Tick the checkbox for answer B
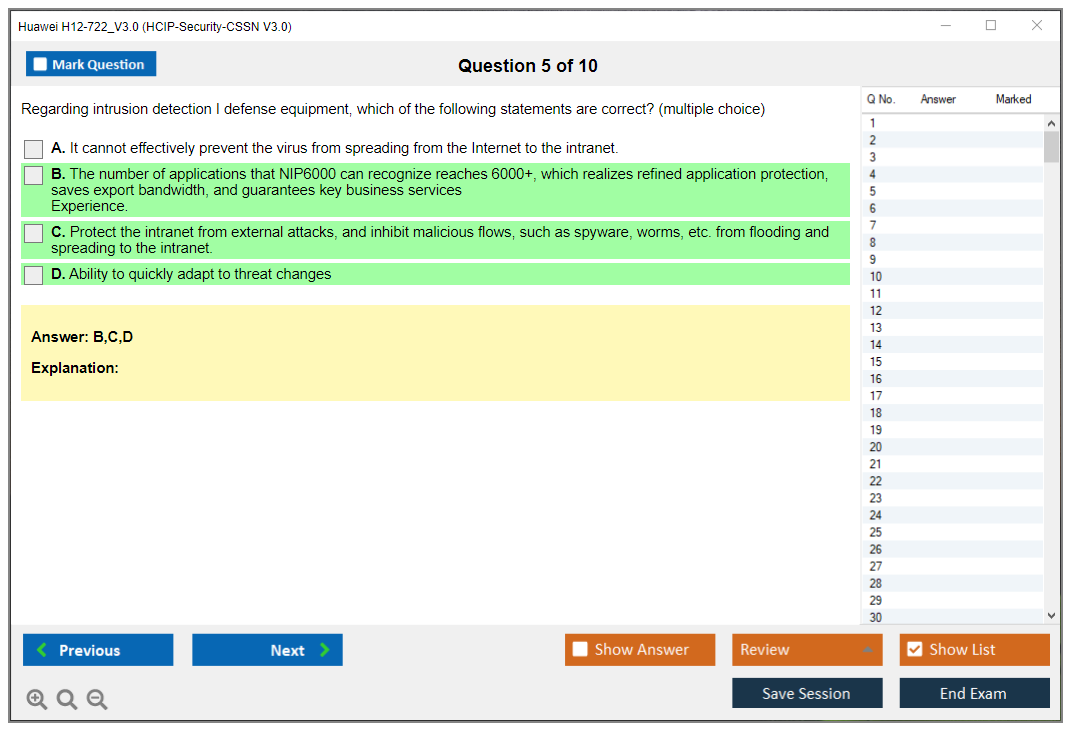This screenshot has width=1075, height=735. 34,176
